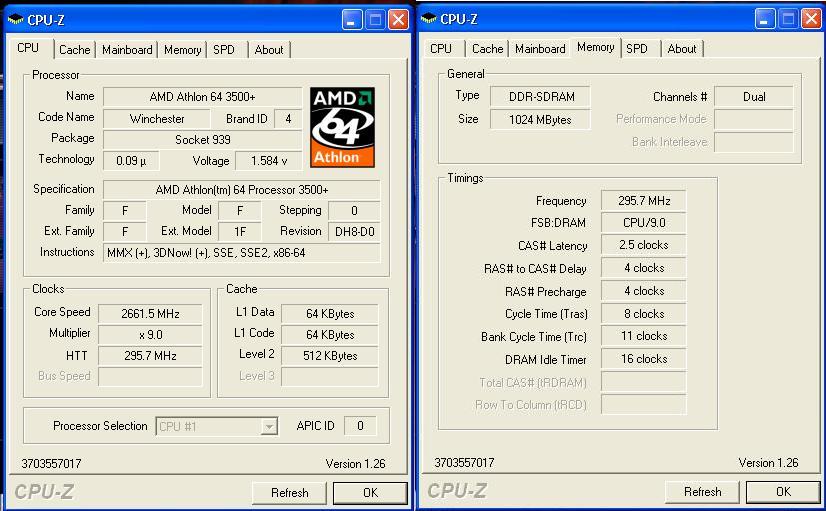Click the FSB:DRAM value CPU/9.0

(x=644, y=223)
